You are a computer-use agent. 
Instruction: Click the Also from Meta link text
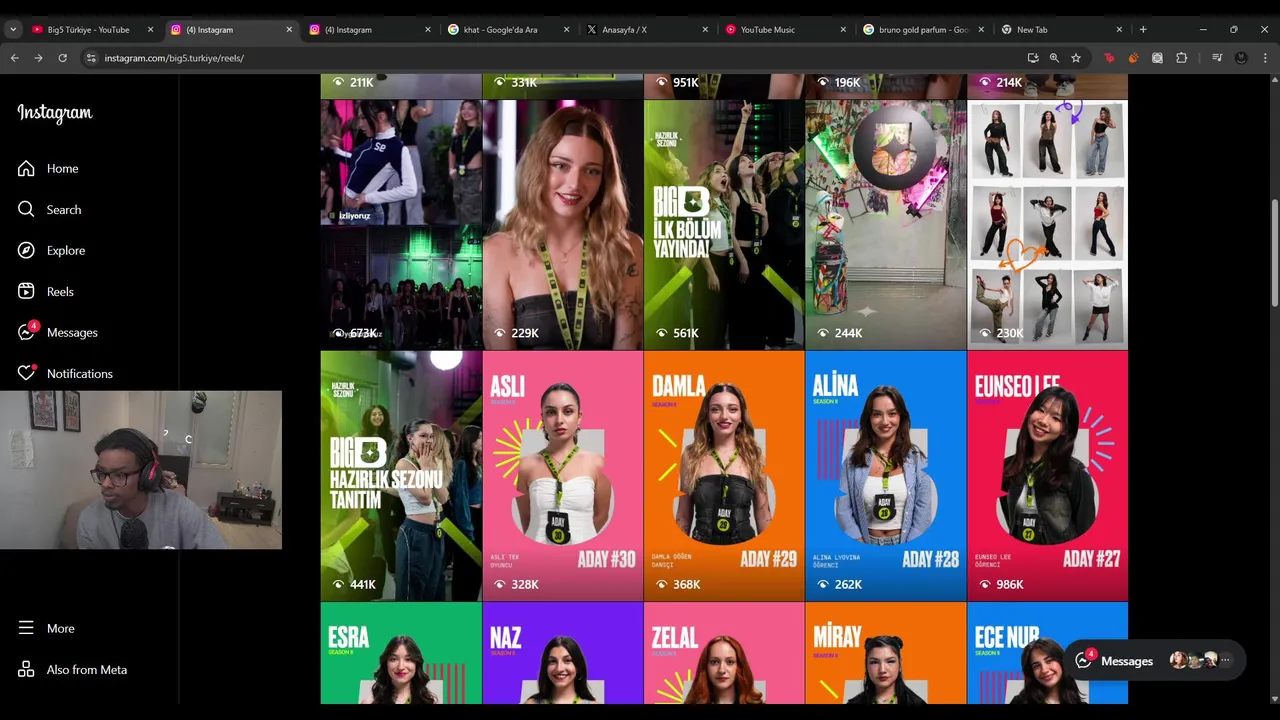(87, 669)
